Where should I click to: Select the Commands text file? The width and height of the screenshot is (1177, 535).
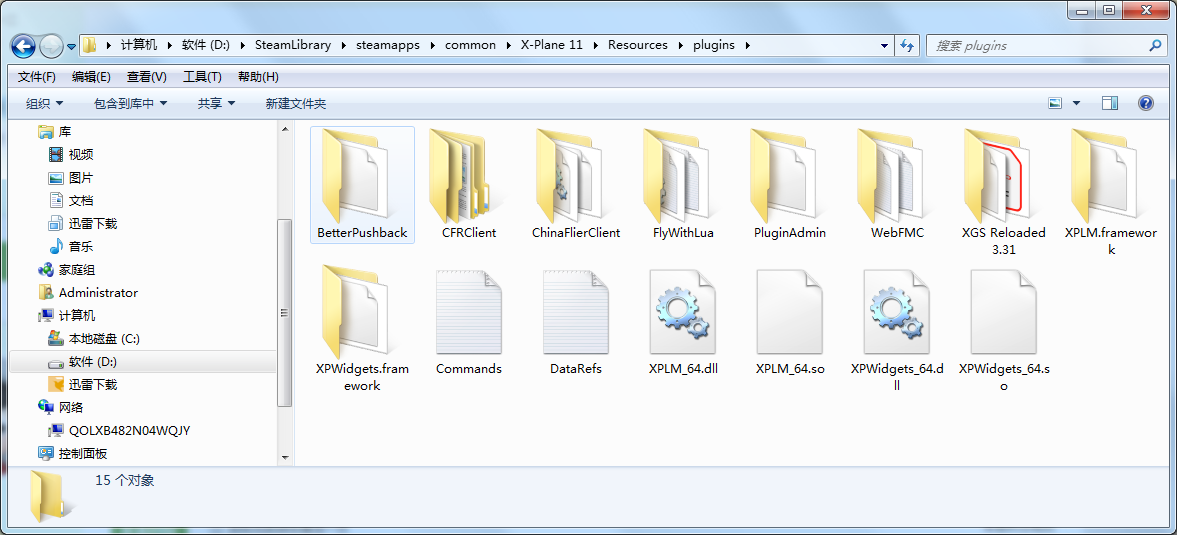[469, 321]
